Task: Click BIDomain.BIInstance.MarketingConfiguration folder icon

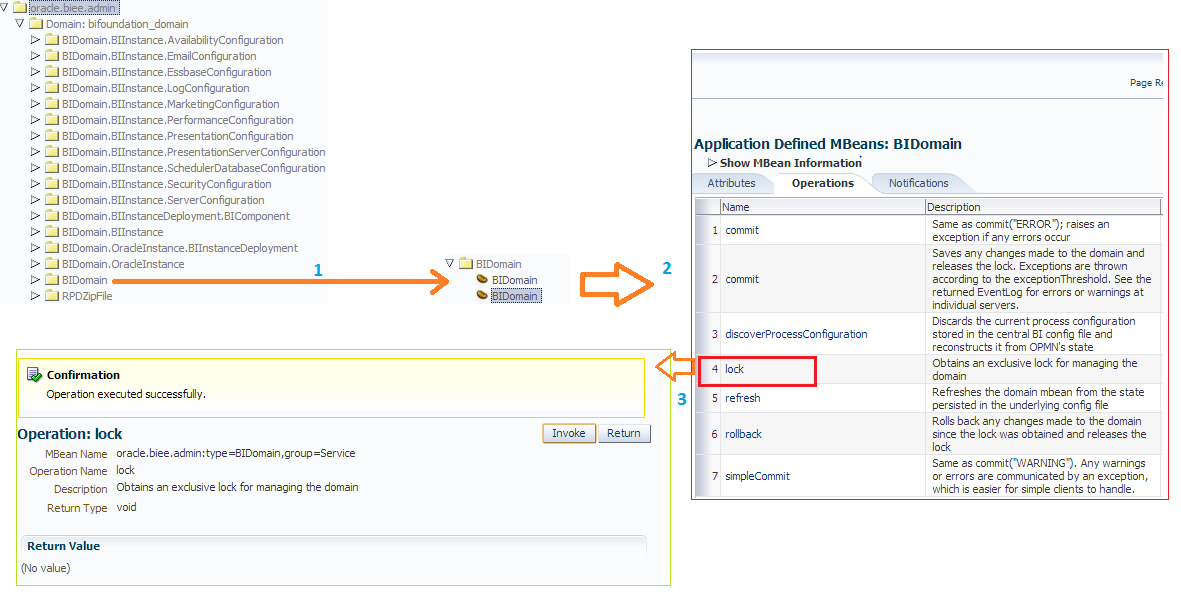Action: click(51, 104)
